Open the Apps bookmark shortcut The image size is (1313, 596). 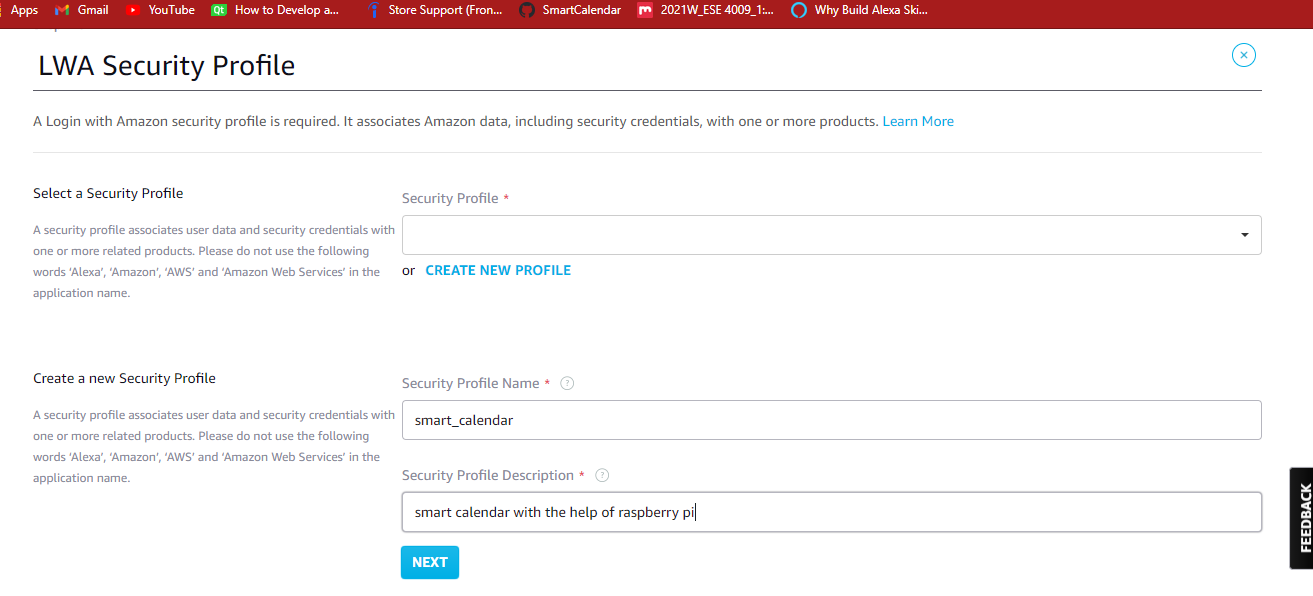pyautogui.click(x=20, y=10)
